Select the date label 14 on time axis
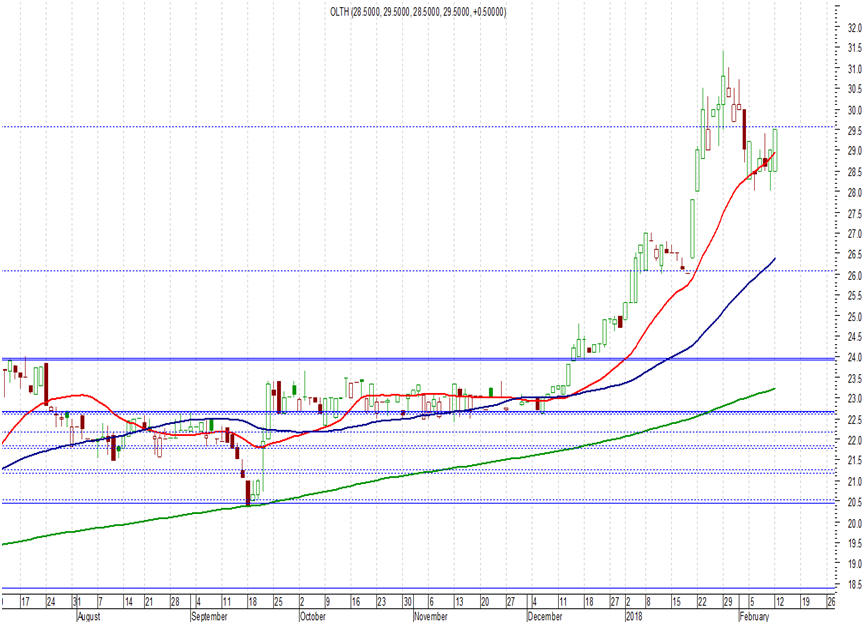The width and height of the screenshot is (866, 624). coord(129,601)
